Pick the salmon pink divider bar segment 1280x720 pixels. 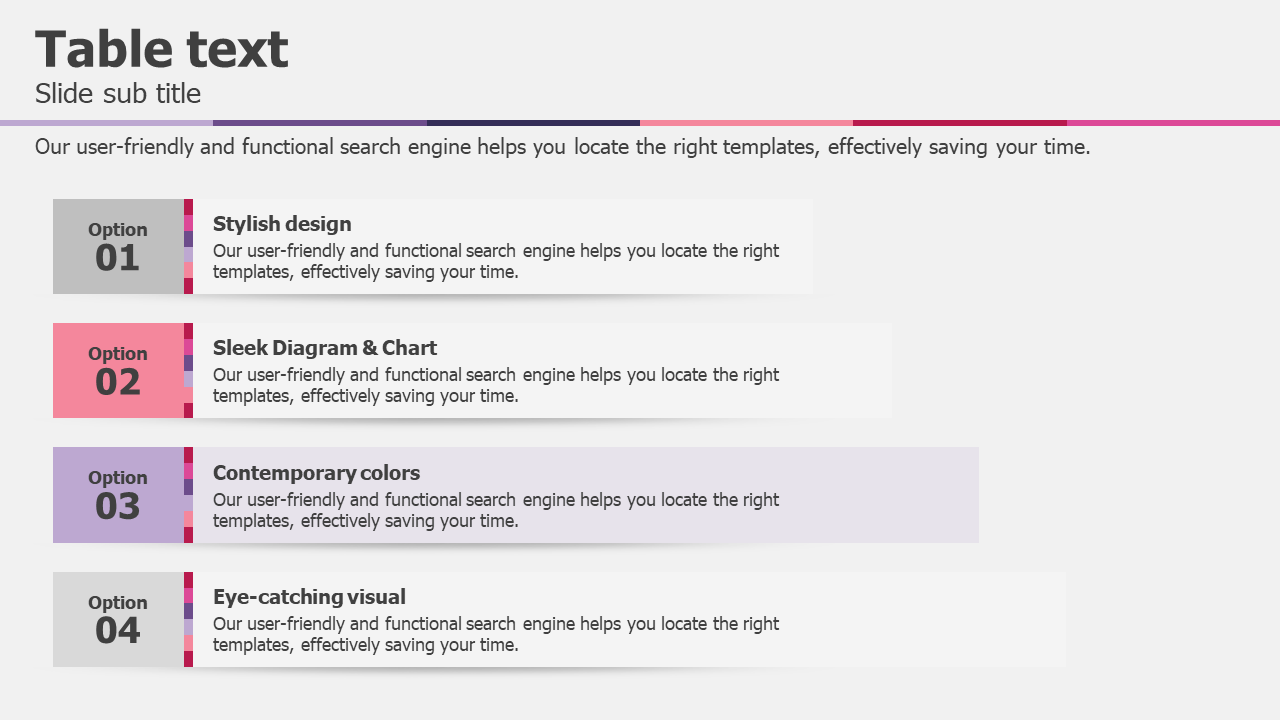(746, 123)
